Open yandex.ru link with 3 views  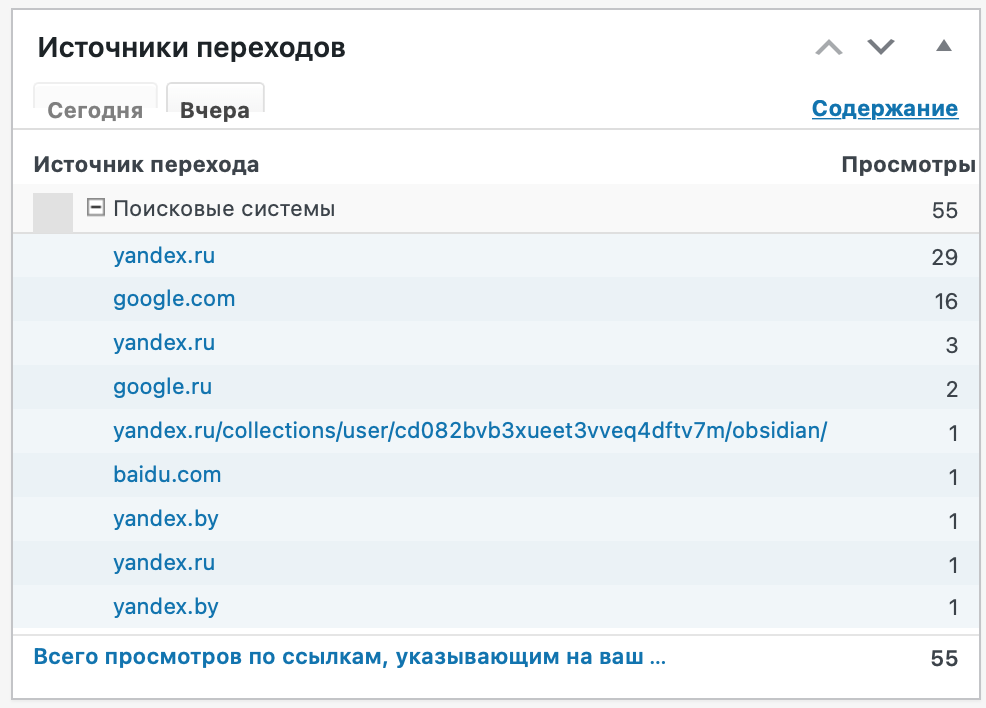point(164,343)
